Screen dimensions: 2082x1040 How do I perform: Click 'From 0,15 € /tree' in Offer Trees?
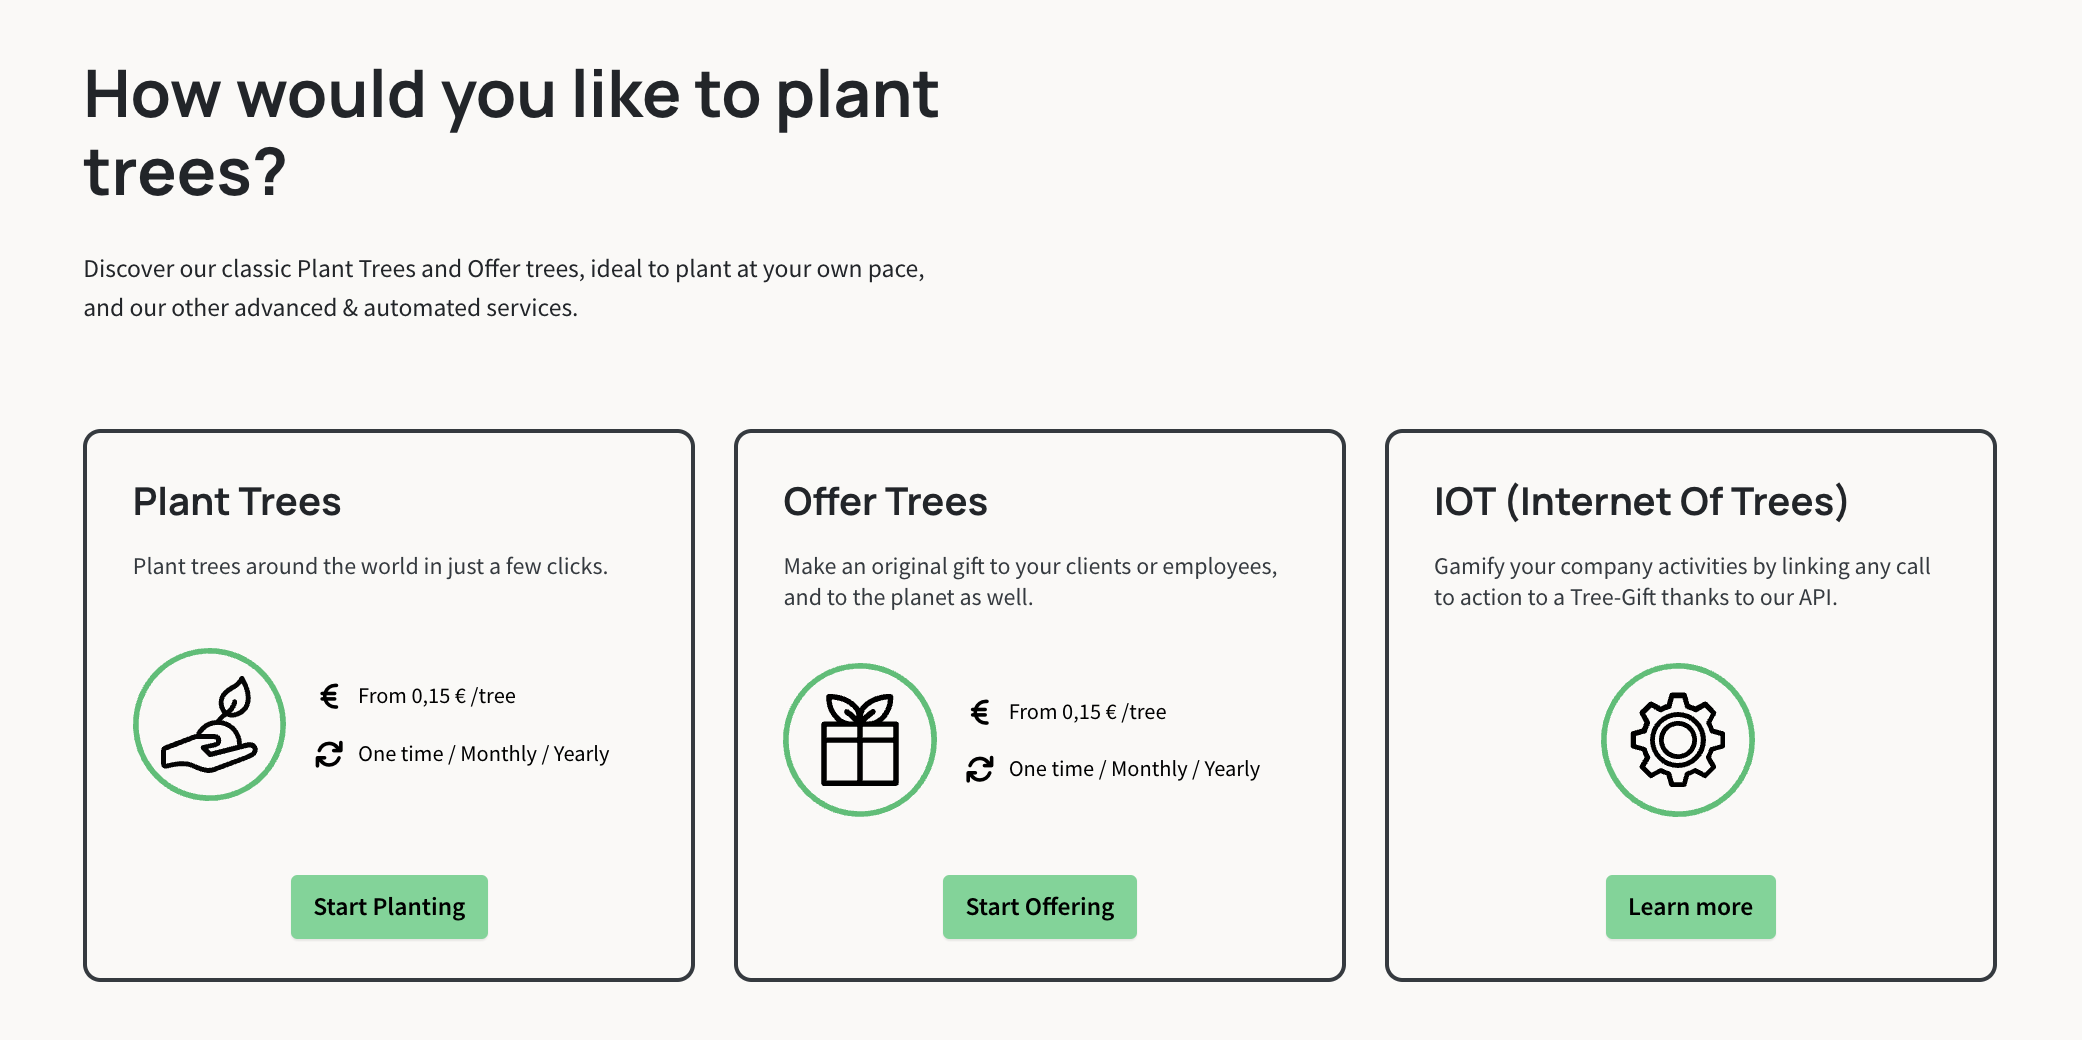coord(1087,712)
